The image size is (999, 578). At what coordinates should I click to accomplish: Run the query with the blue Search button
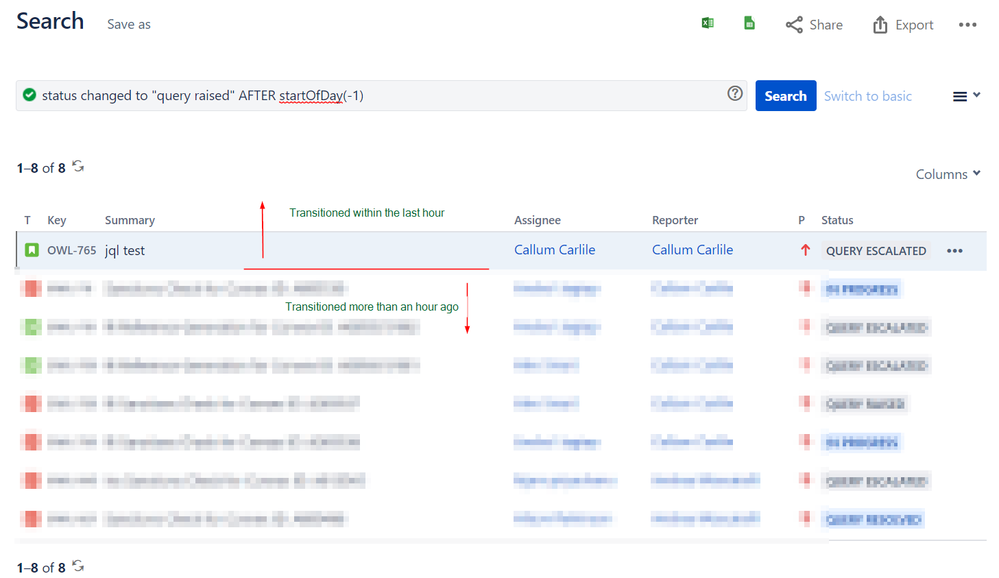coord(786,96)
